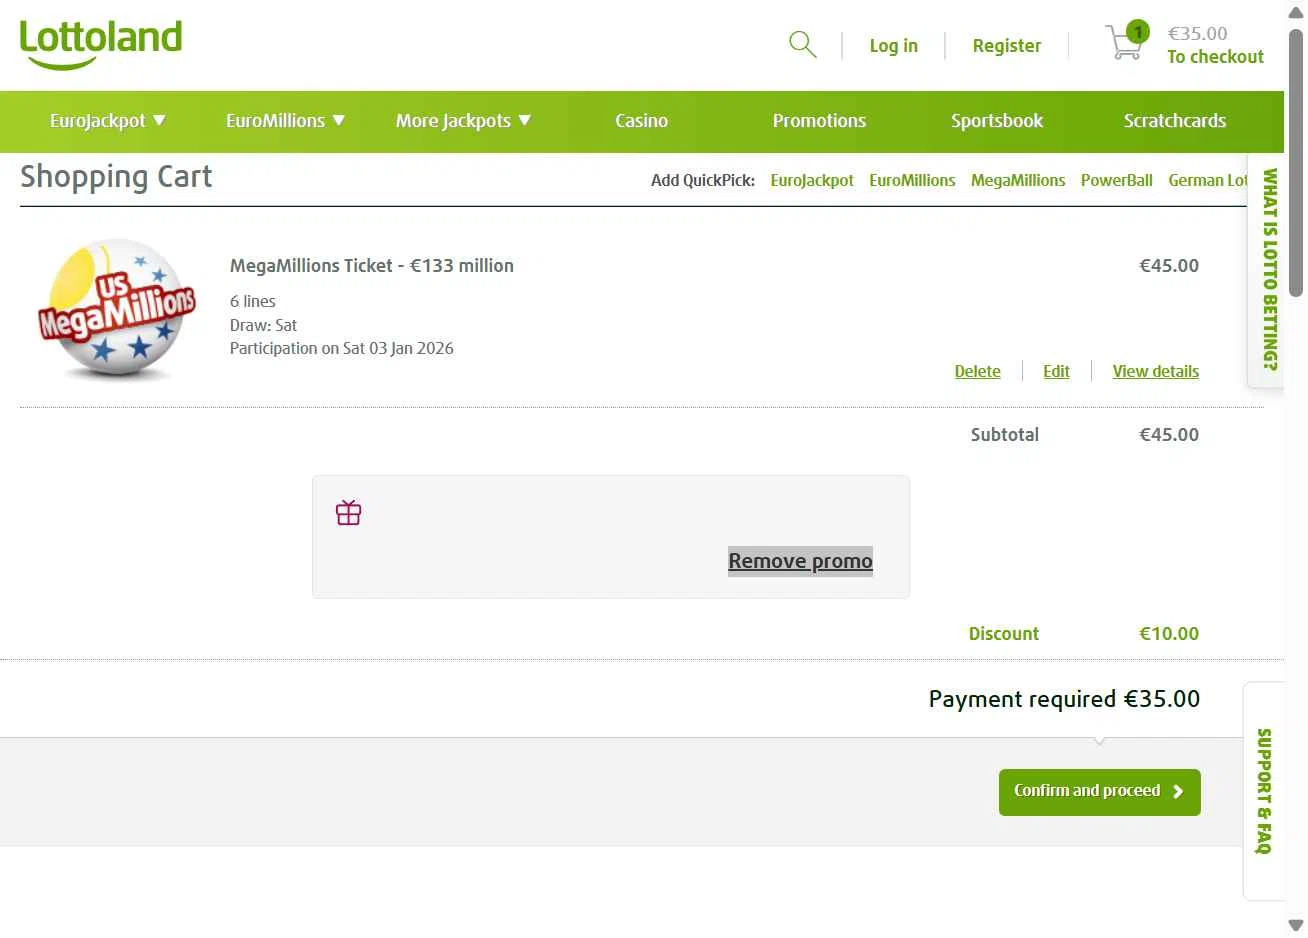Add a German Lotto QuickPick
The image size is (1308, 938).
(x=1208, y=181)
